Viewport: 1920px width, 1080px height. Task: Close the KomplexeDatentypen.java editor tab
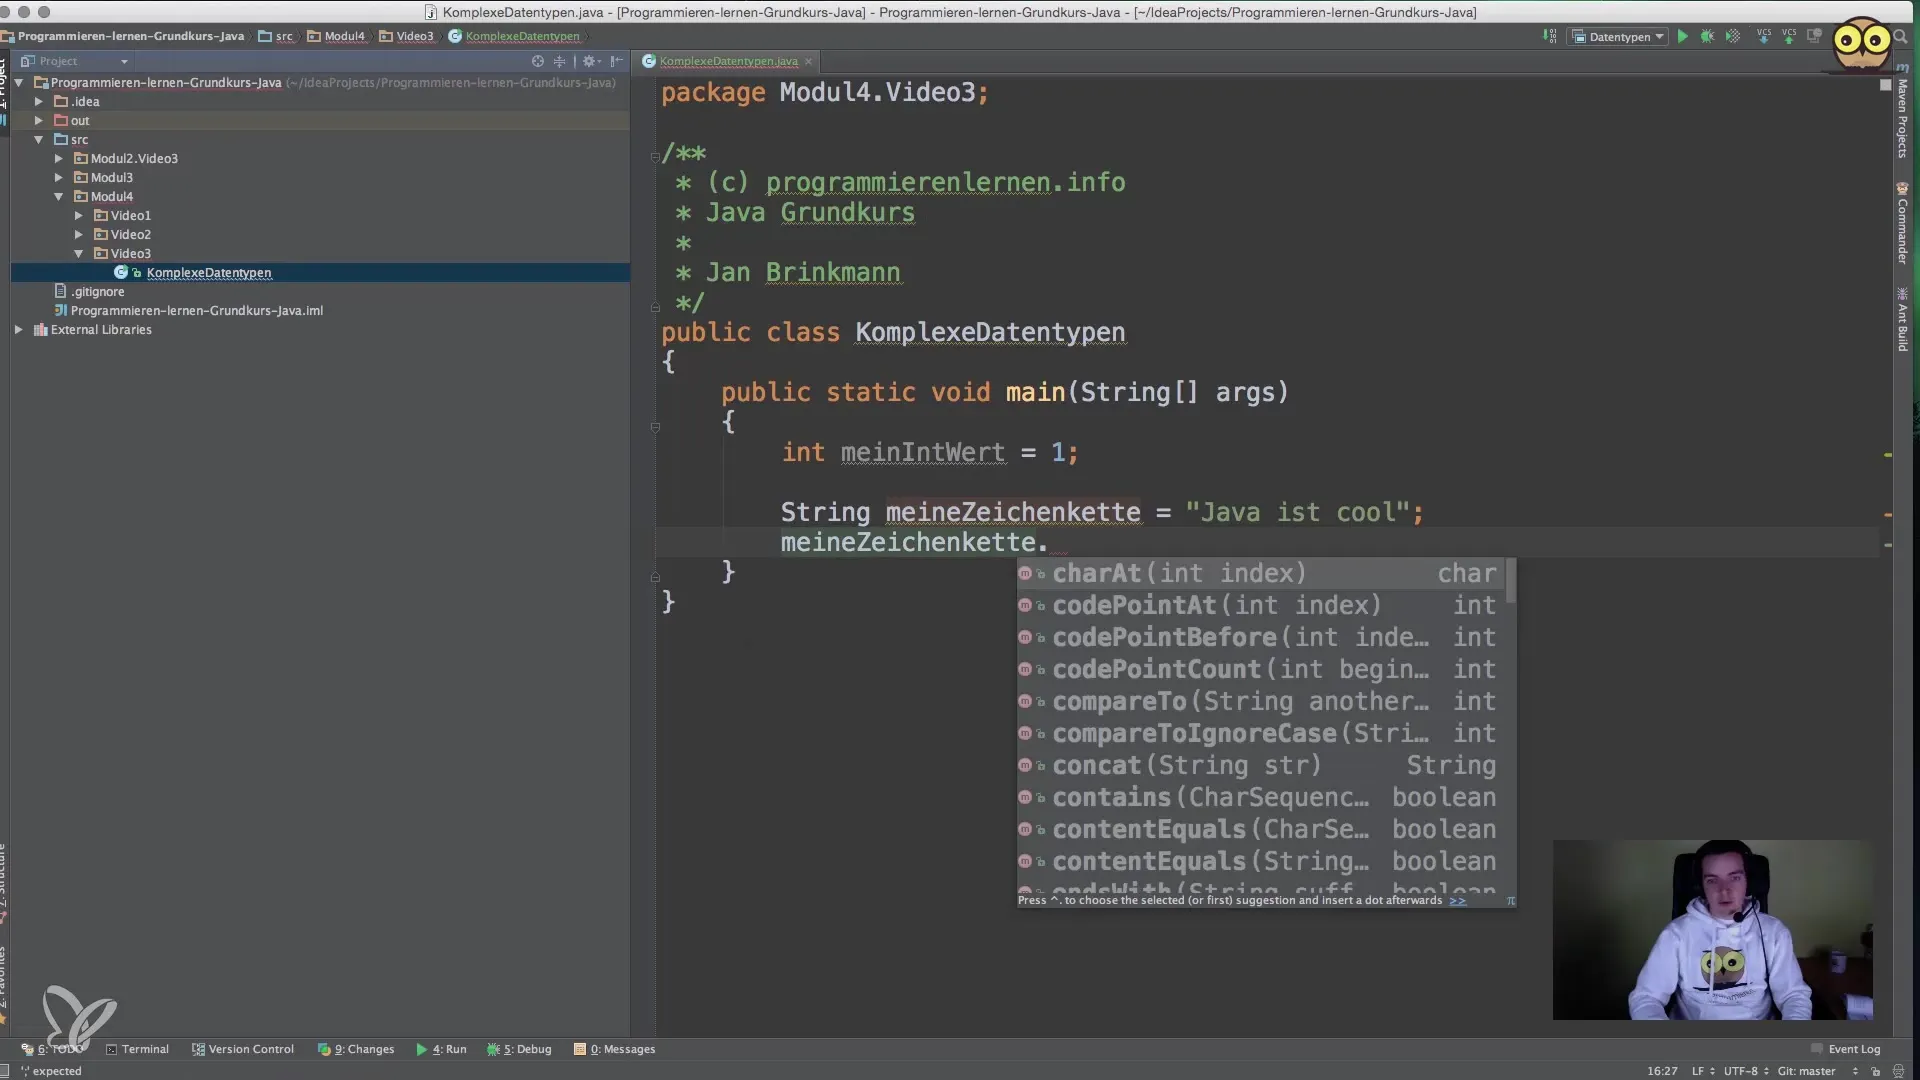(809, 61)
